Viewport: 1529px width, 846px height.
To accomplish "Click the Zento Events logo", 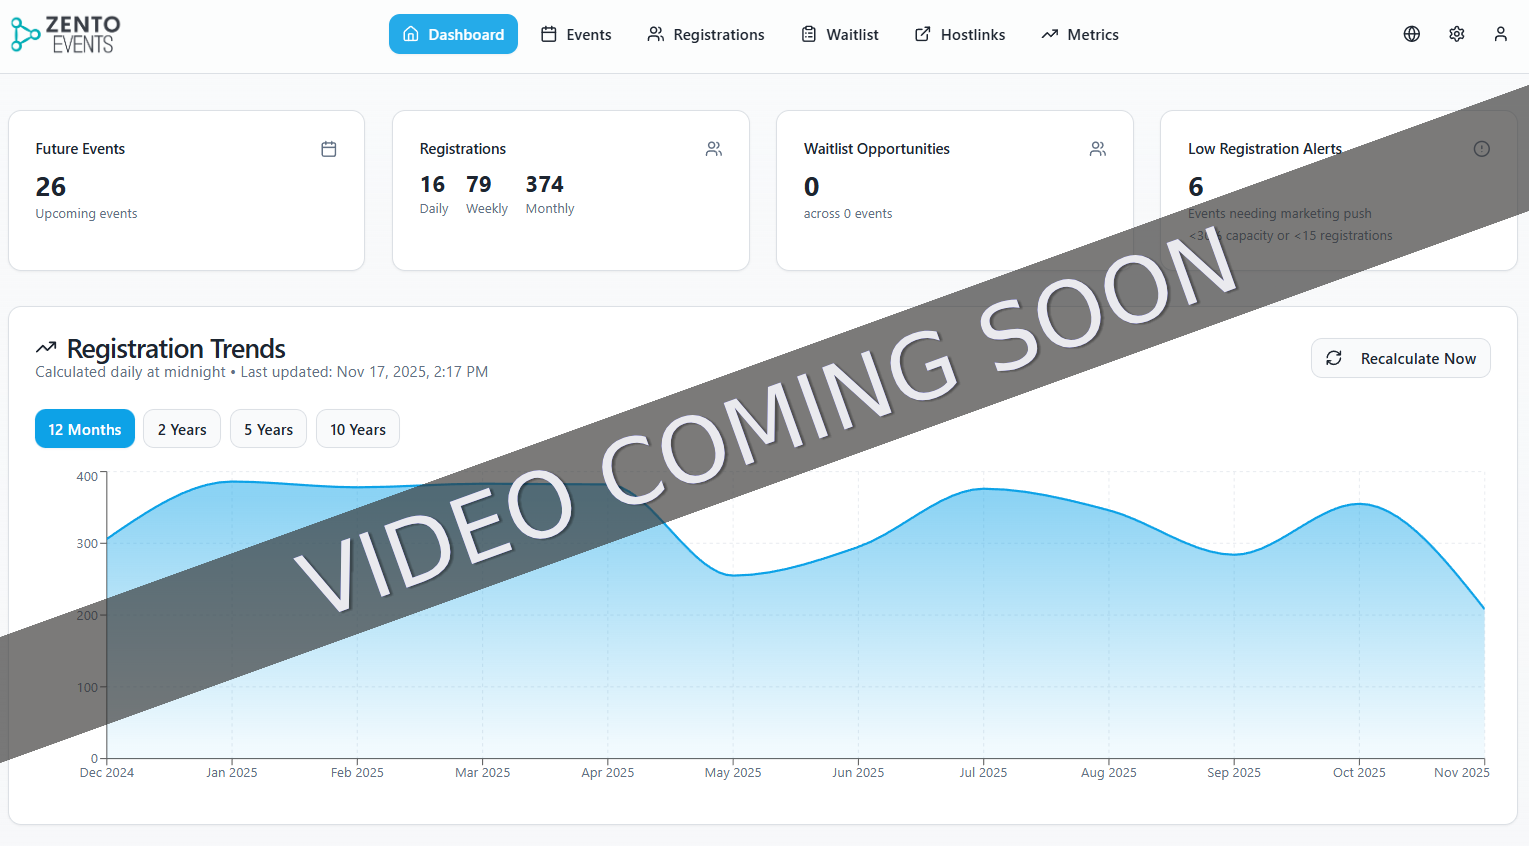I will tap(66, 34).
